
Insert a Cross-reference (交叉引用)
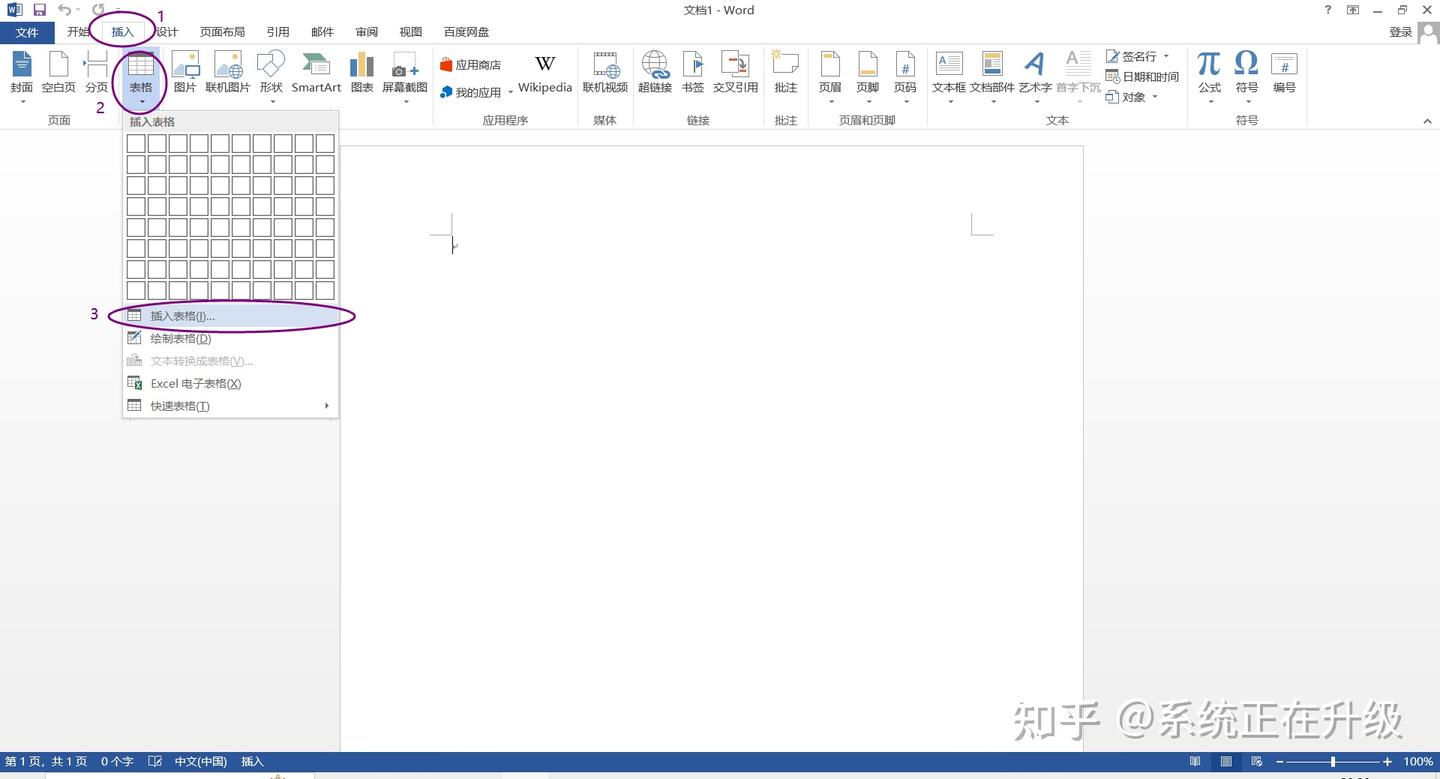[x=735, y=75]
